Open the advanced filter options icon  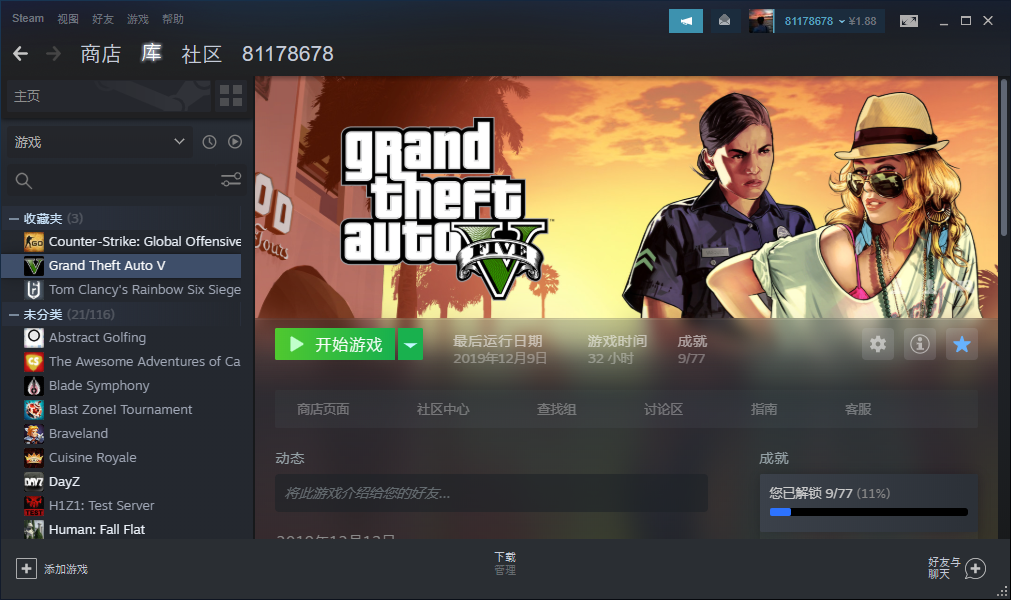tap(231, 180)
